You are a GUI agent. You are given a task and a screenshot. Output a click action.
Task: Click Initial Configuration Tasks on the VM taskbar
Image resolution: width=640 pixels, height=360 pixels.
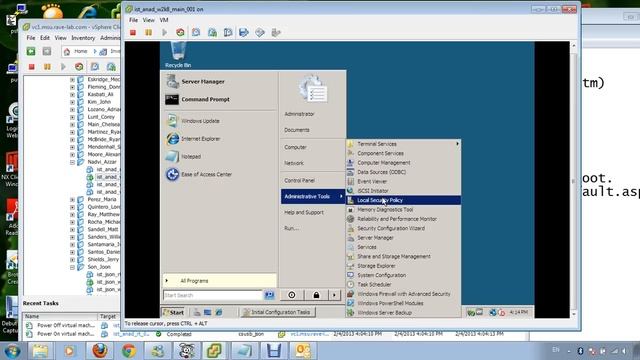coord(277,312)
